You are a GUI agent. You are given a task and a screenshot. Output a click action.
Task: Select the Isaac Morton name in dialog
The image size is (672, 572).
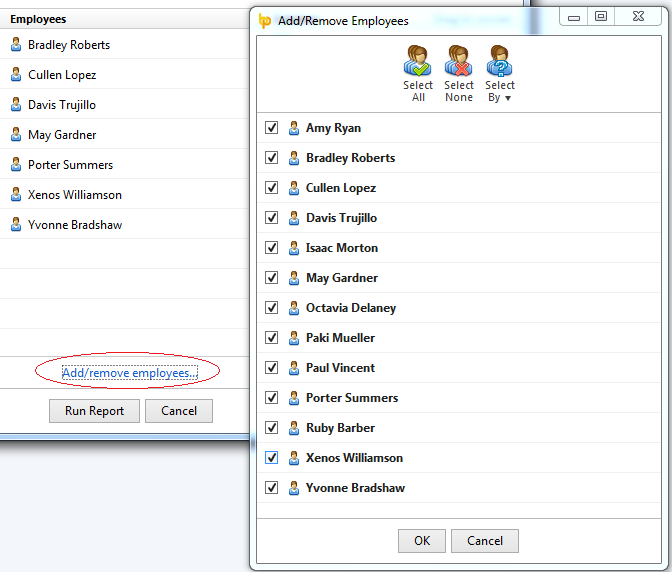point(342,248)
